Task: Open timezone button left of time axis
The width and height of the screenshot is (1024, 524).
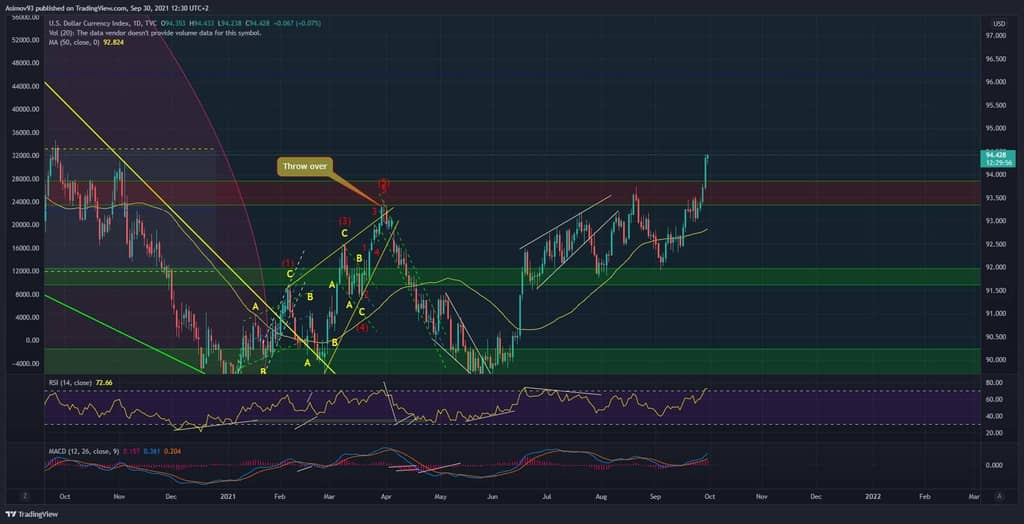Action: coord(24,497)
